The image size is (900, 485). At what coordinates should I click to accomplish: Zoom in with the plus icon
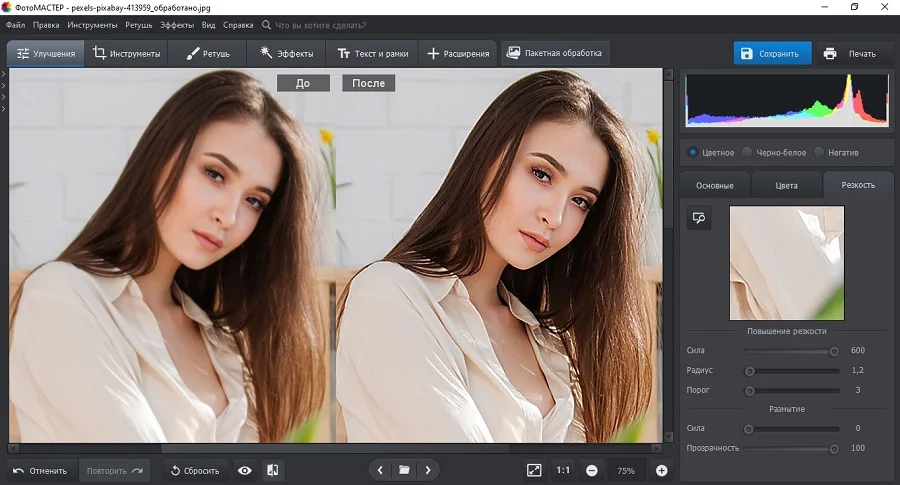click(661, 470)
